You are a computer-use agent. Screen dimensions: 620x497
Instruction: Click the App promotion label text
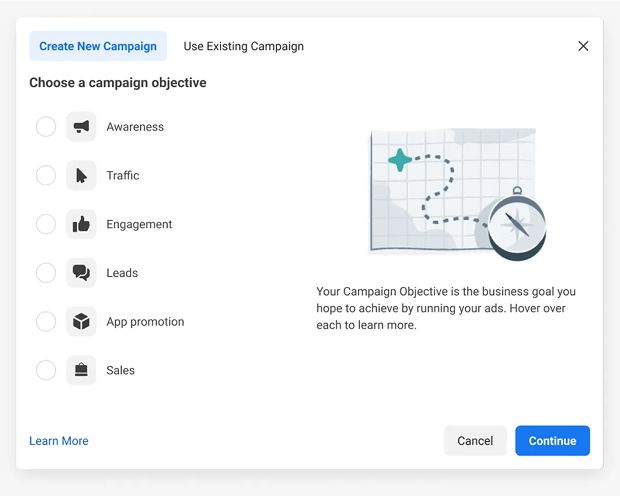[145, 322]
